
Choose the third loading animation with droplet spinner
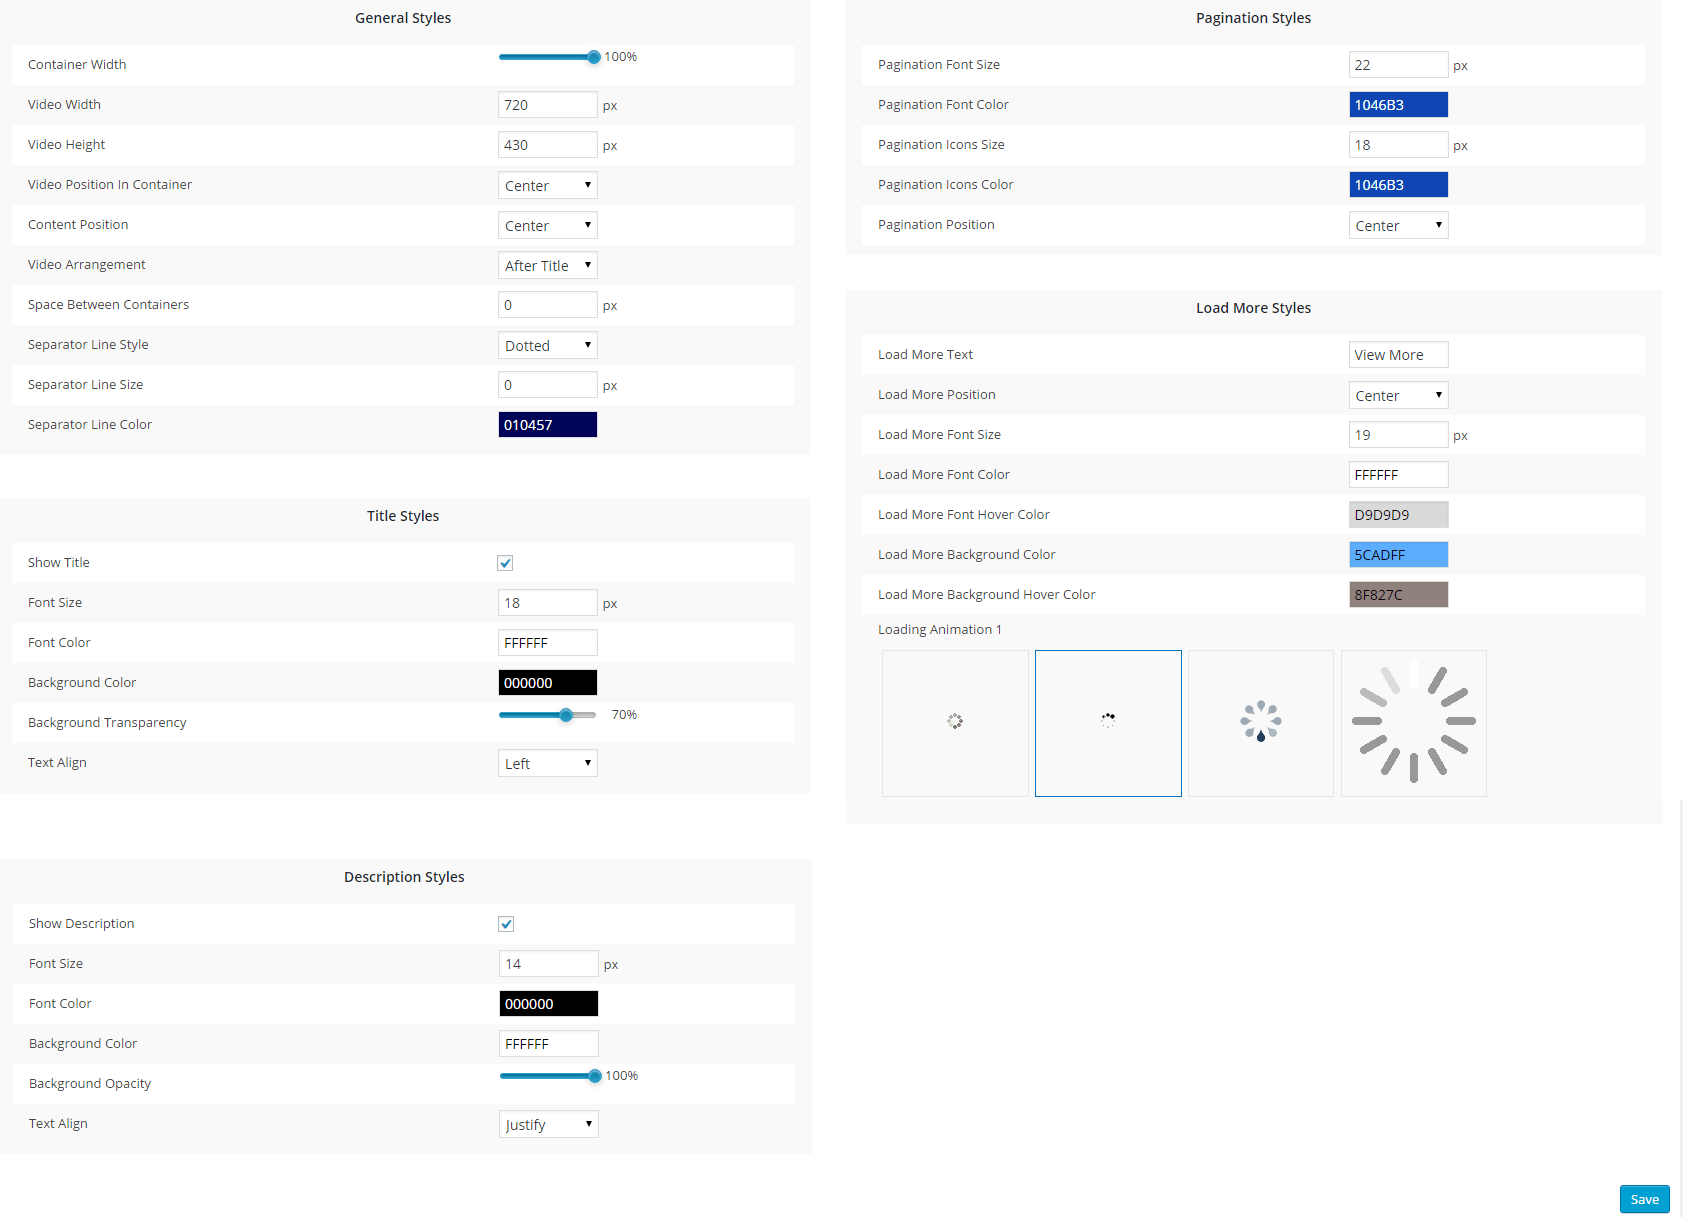point(1260,723)
